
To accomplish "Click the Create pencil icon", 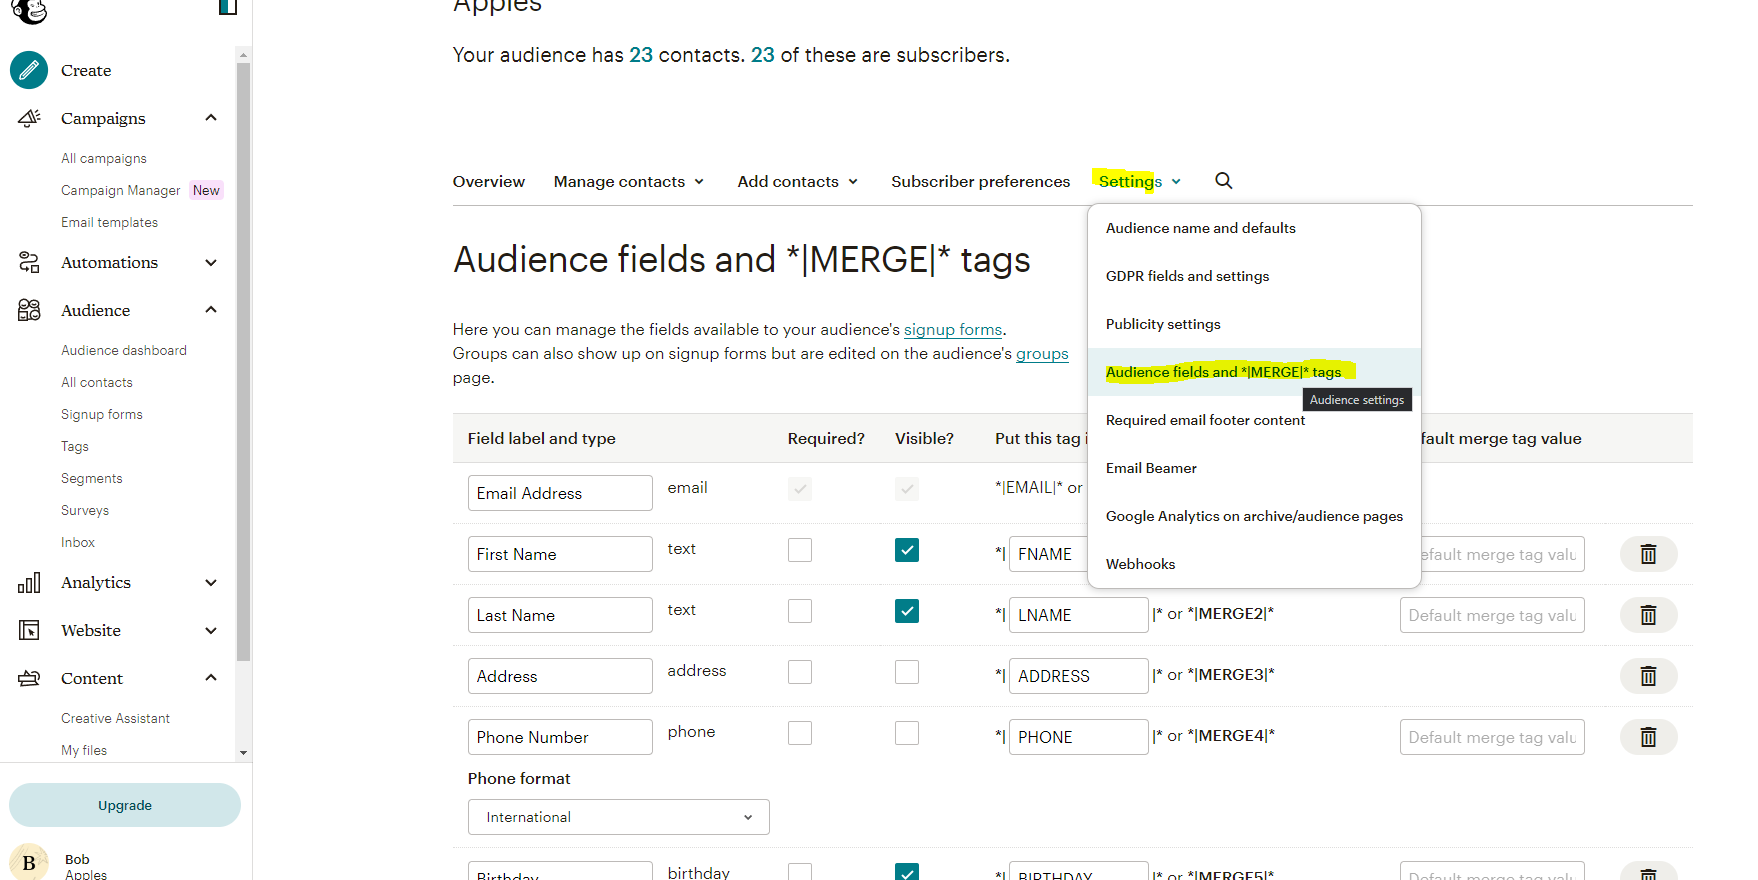I will click(x=29, y=70).
